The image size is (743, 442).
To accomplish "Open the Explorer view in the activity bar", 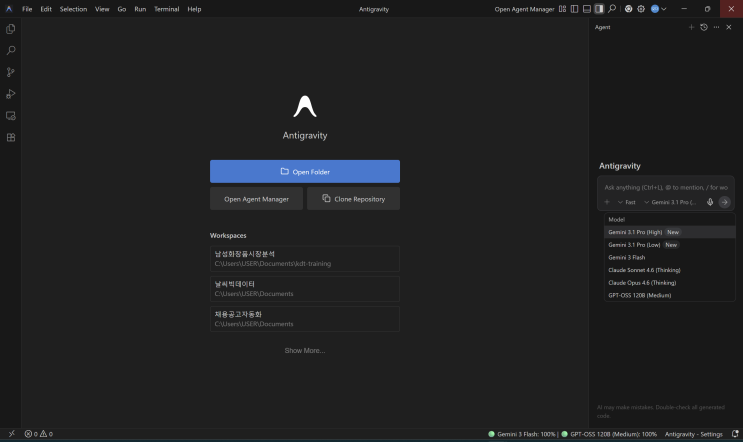I will point(10,29).
